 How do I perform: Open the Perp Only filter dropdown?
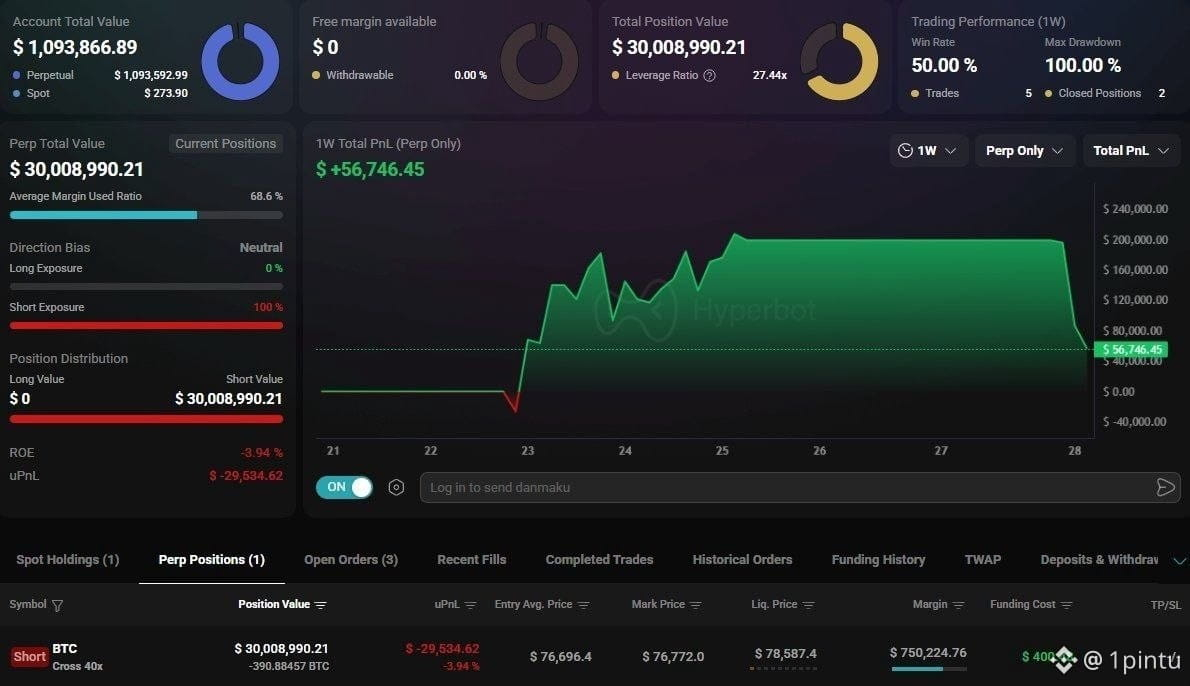(1025, 150)
